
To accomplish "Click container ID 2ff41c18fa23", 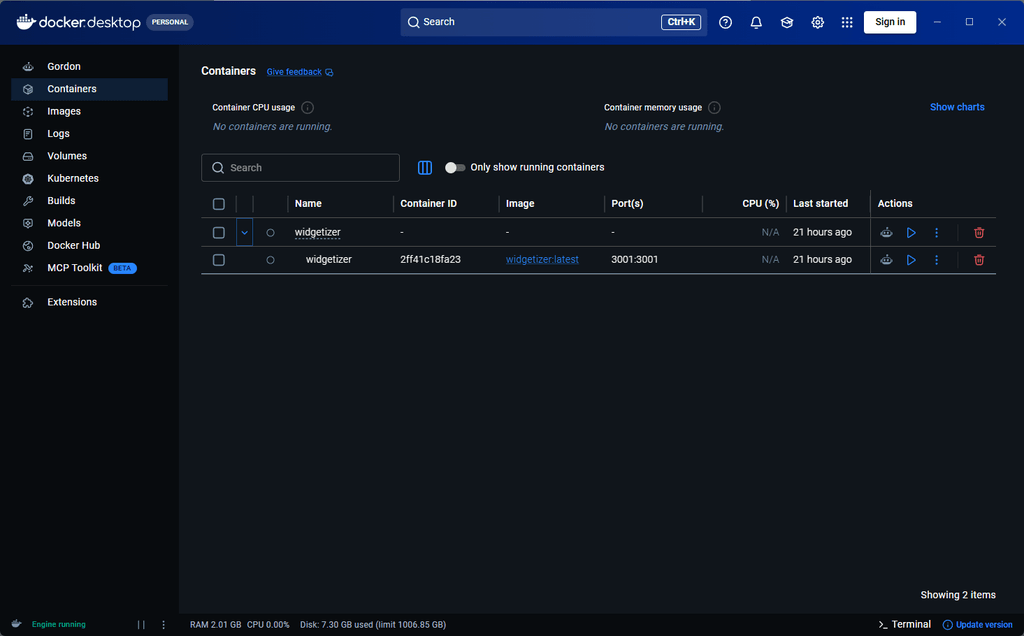I will [x=430, y=260].
